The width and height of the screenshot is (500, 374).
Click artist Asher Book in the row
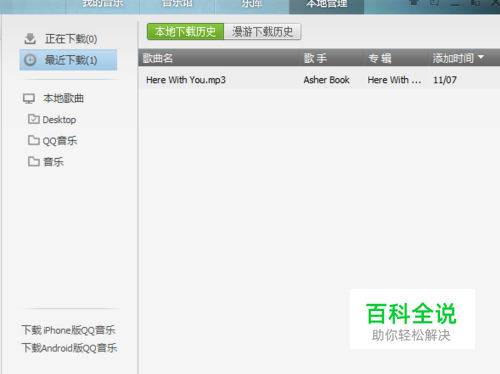326,80
